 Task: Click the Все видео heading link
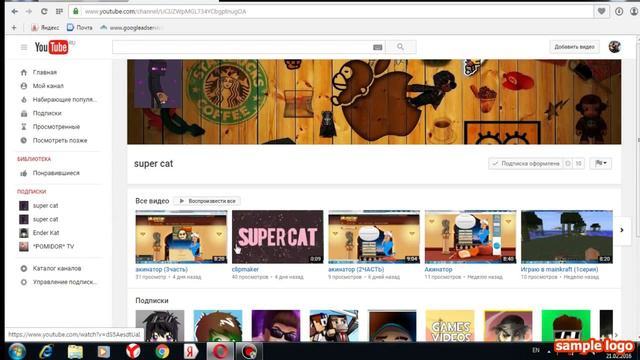point(152,201)
